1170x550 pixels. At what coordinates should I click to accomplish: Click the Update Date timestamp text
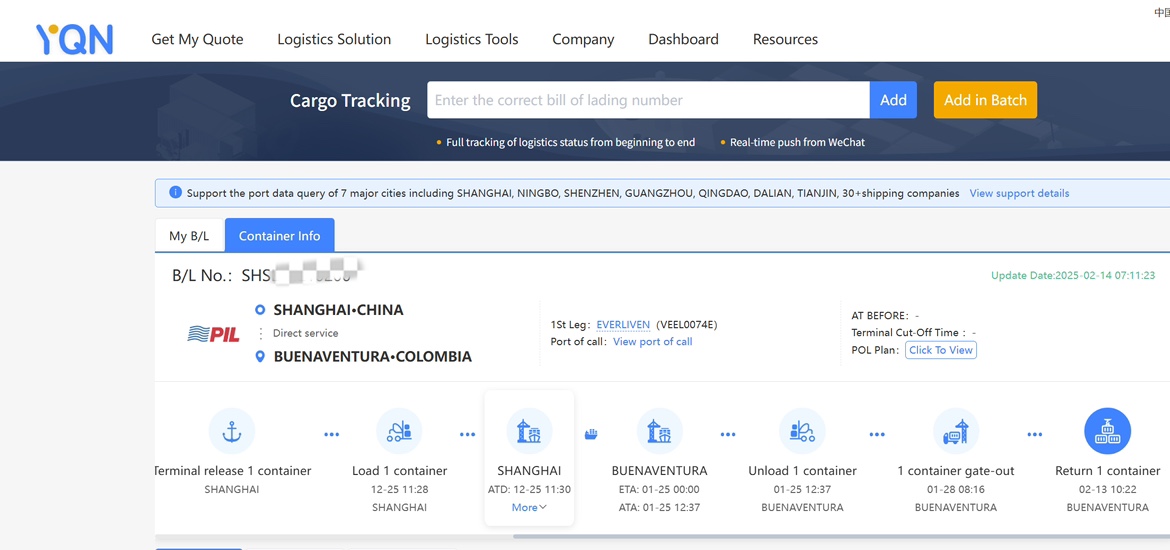(1073, 275)
